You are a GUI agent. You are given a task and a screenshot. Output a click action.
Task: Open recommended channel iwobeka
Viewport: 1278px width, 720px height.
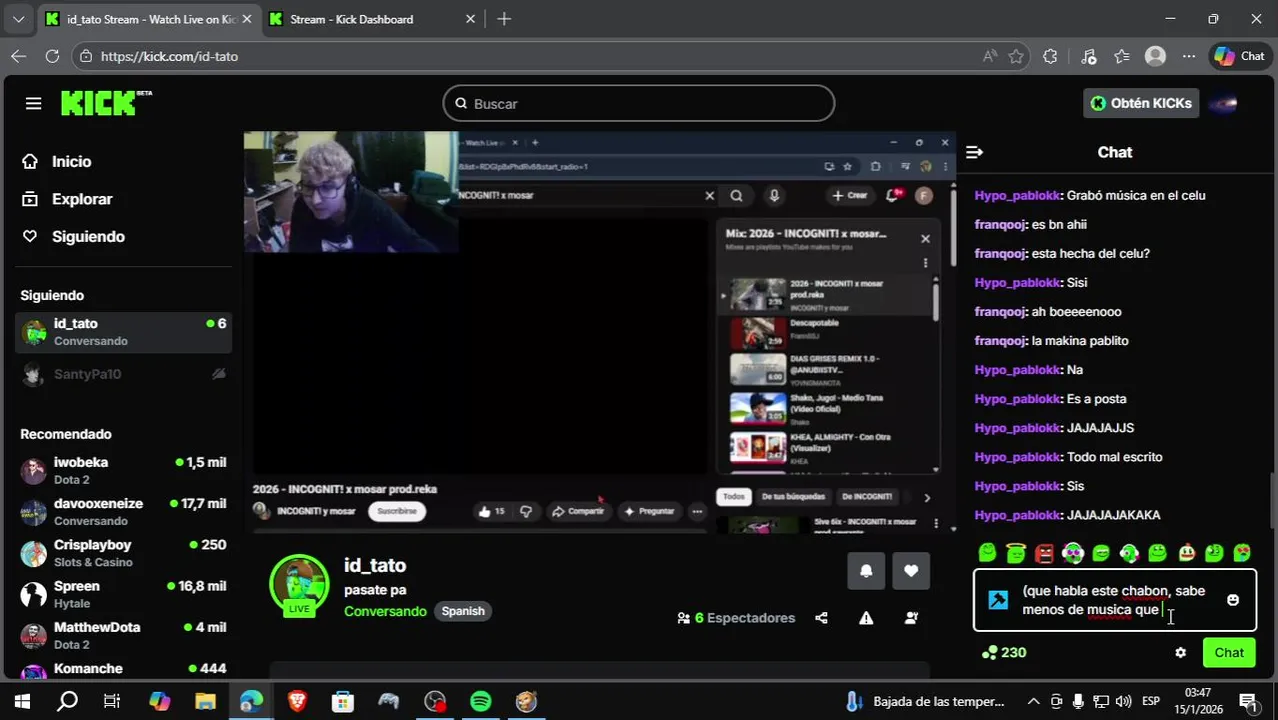point(124,470)
